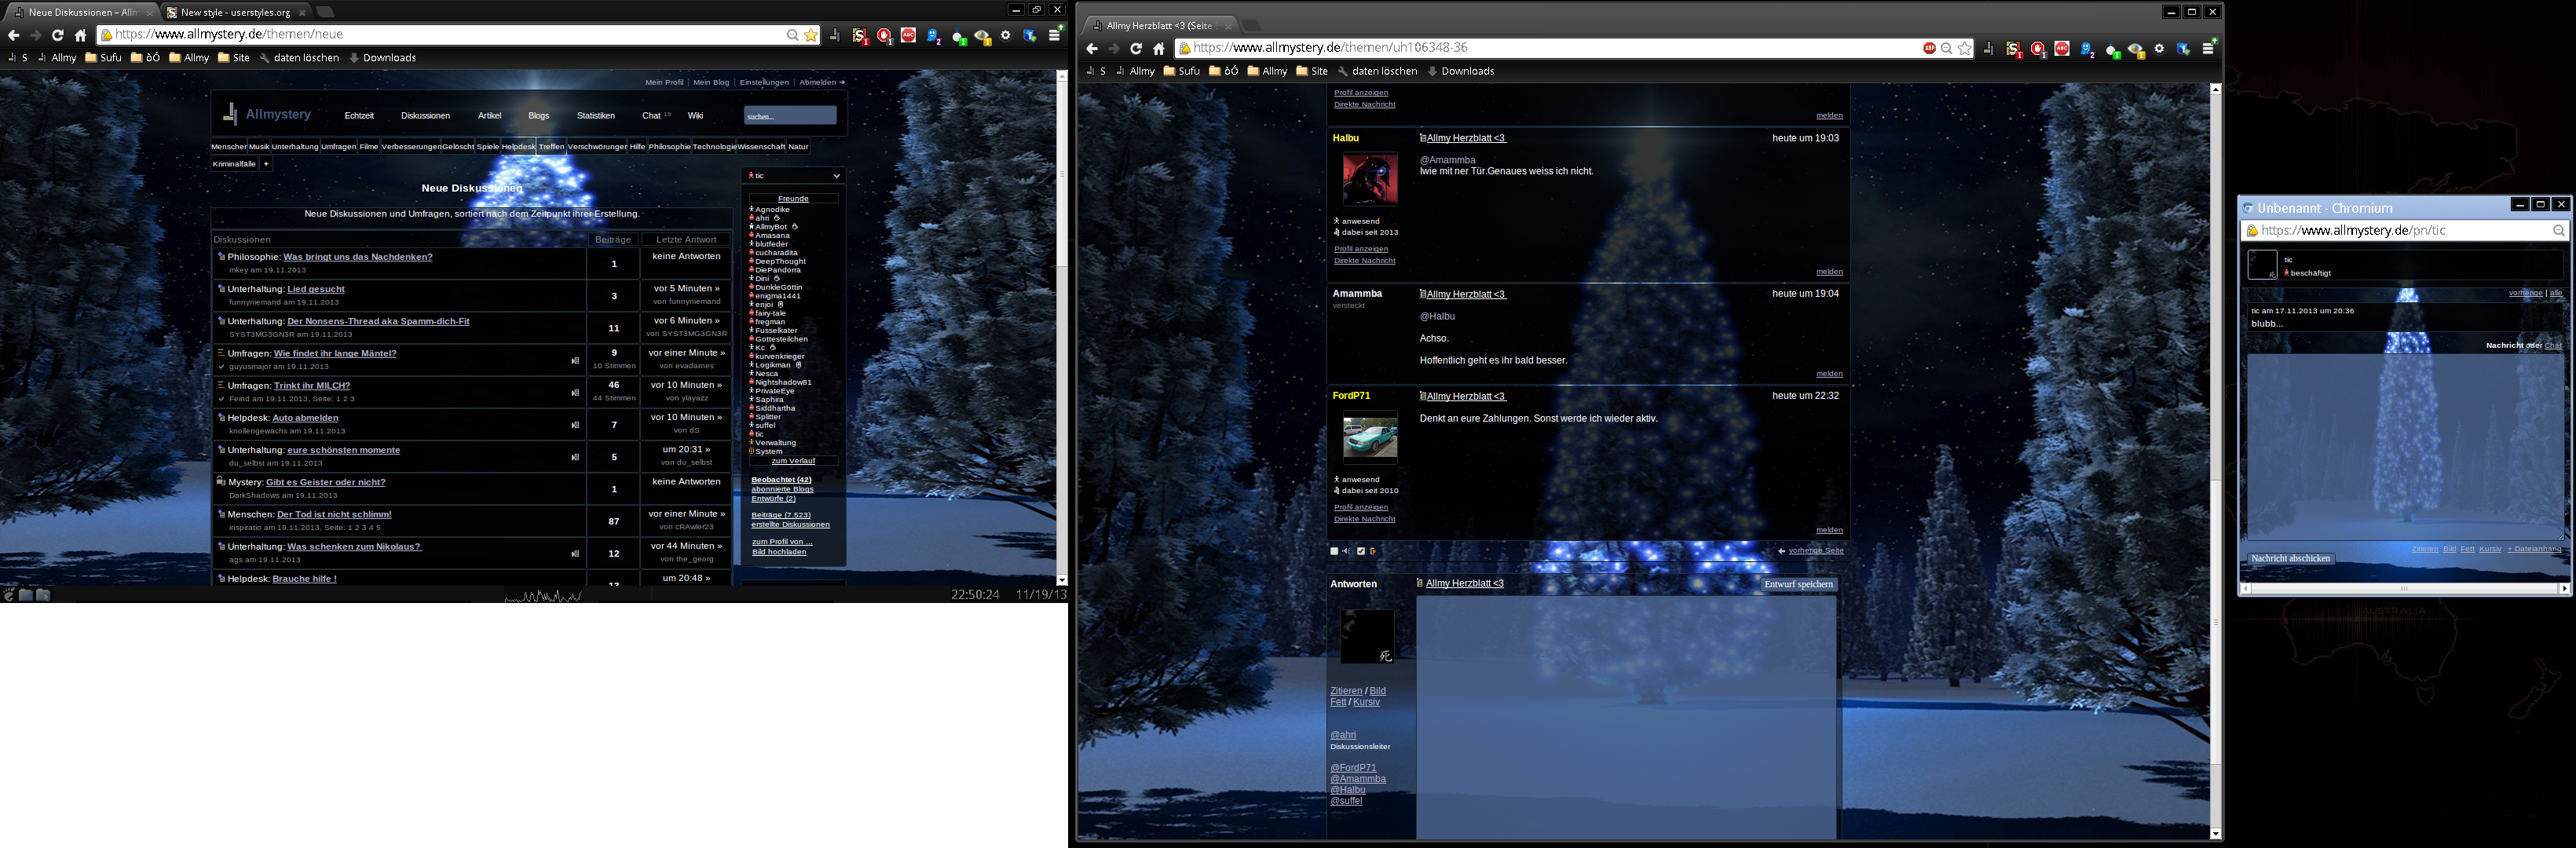Open new tab in left browser window
This screenshot has height=848, width=2576.
(x=325, y=12)
